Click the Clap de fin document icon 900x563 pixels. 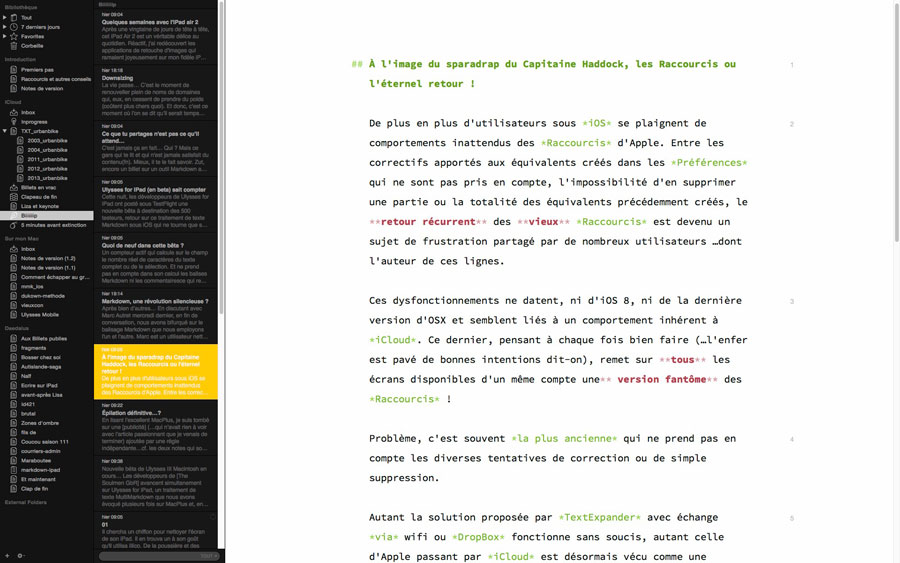coord(14,488)
